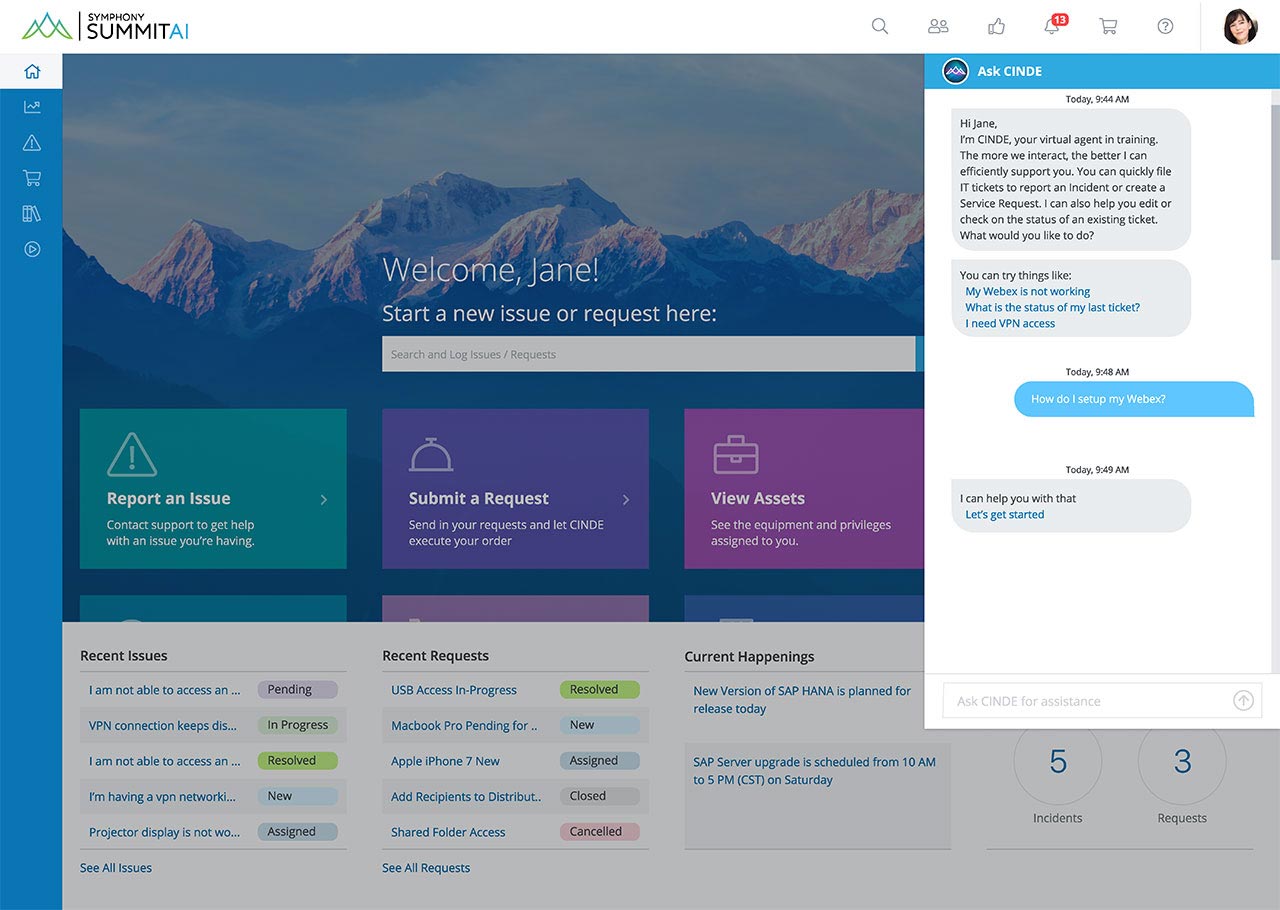Click the 3 Requests counter circle
1280x910 pixels.
[1182, 762]
